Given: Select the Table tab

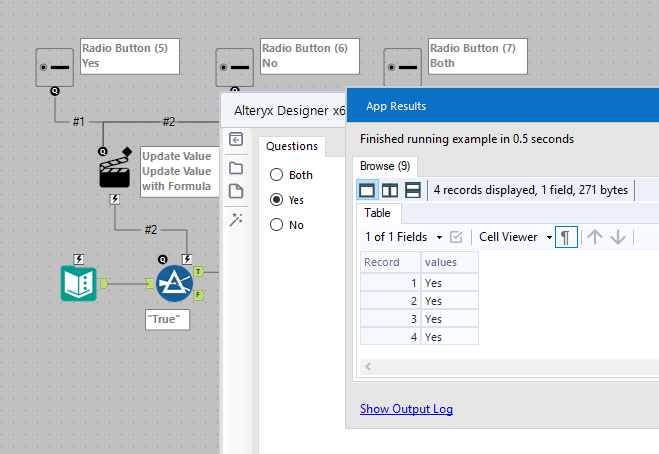Looking at the screenshot, I should (377, 213).
